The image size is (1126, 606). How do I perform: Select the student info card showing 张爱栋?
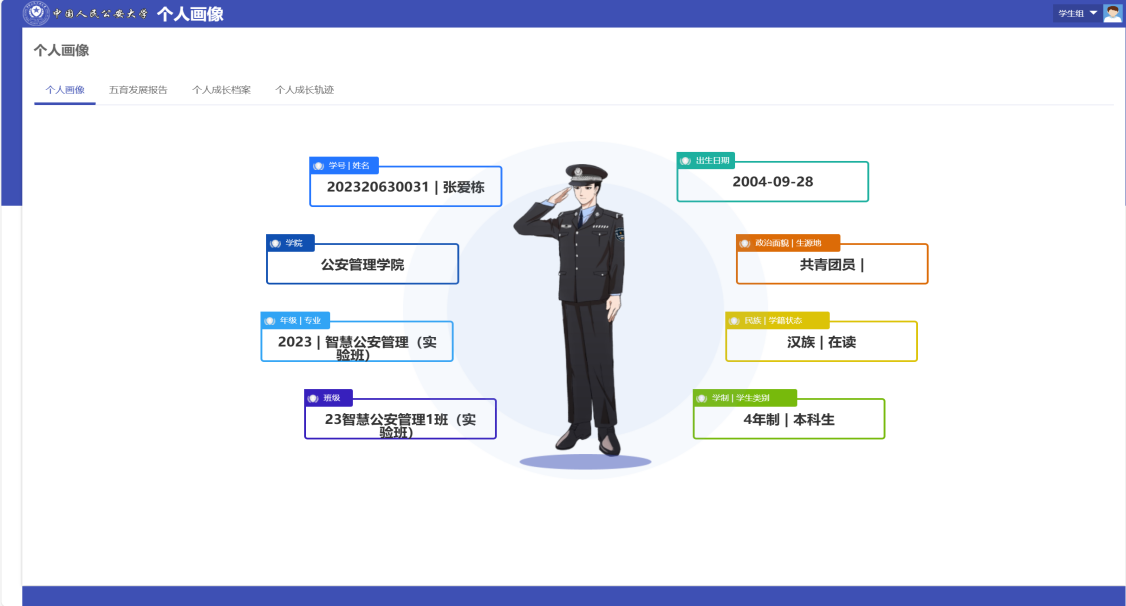[x=405, y=186]
